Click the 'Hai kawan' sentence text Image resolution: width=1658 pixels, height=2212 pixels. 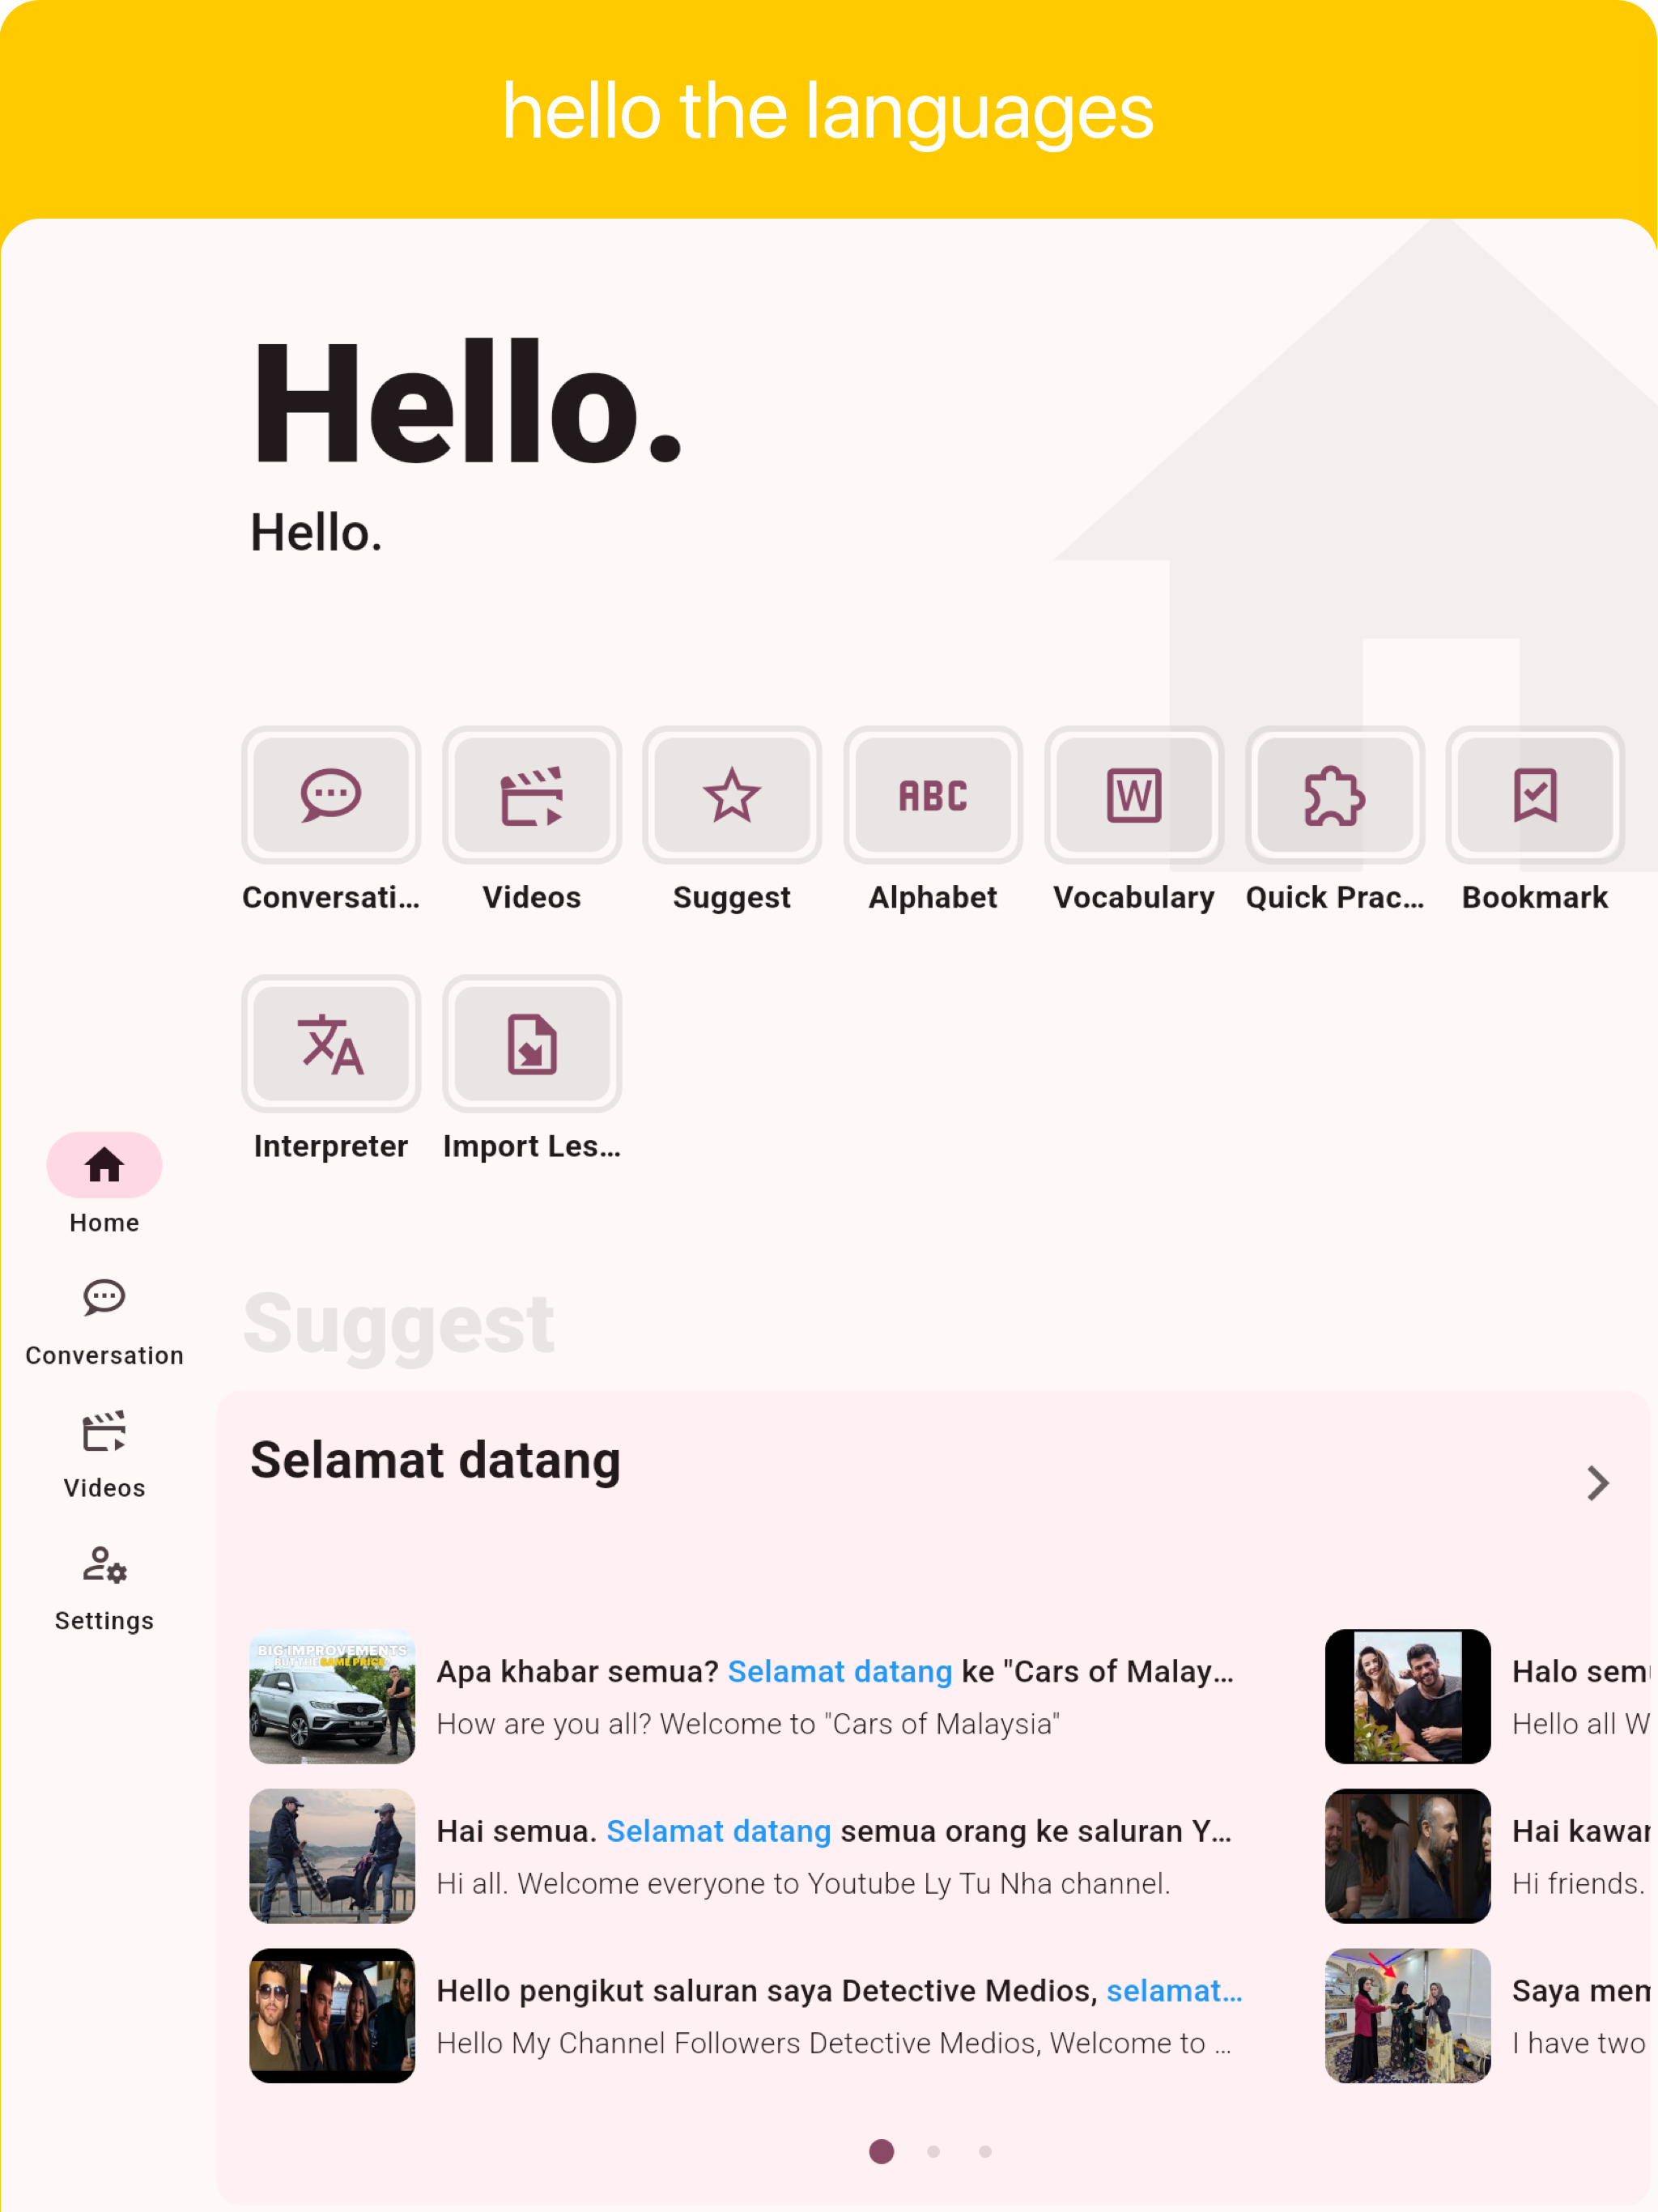[1580, 1831]
